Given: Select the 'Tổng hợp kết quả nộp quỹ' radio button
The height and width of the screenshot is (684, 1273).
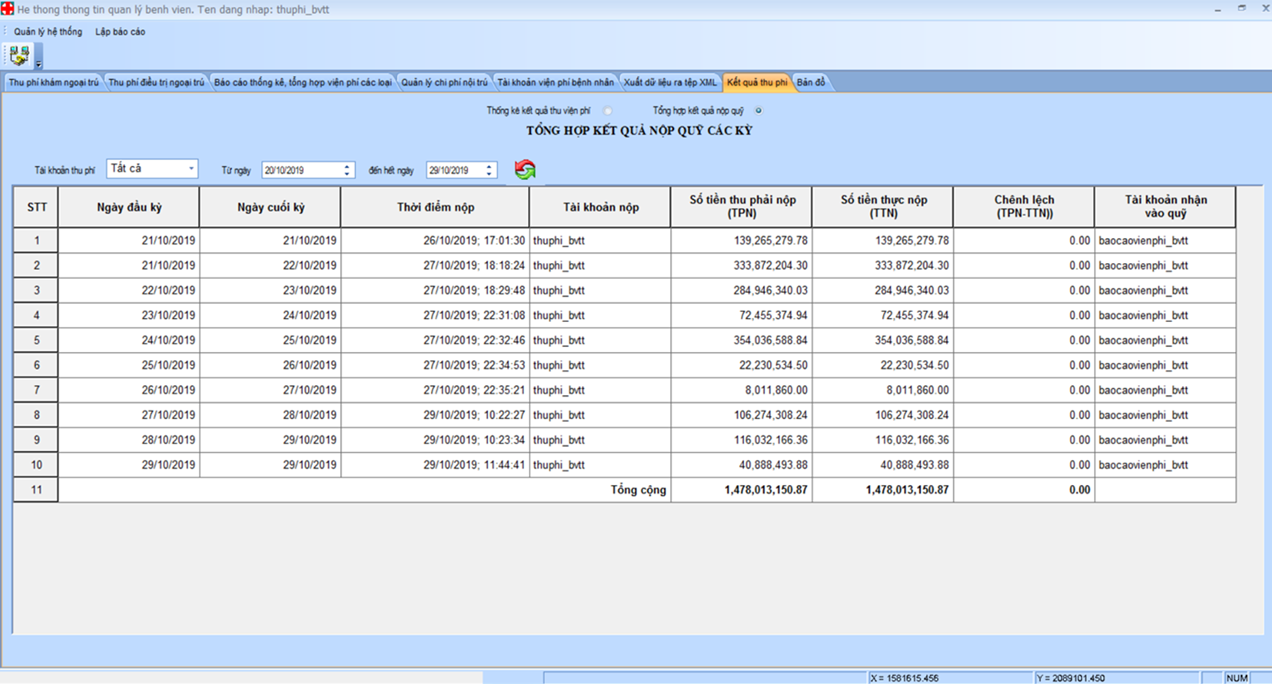Looking at the screenshot, I should [759, 111].
